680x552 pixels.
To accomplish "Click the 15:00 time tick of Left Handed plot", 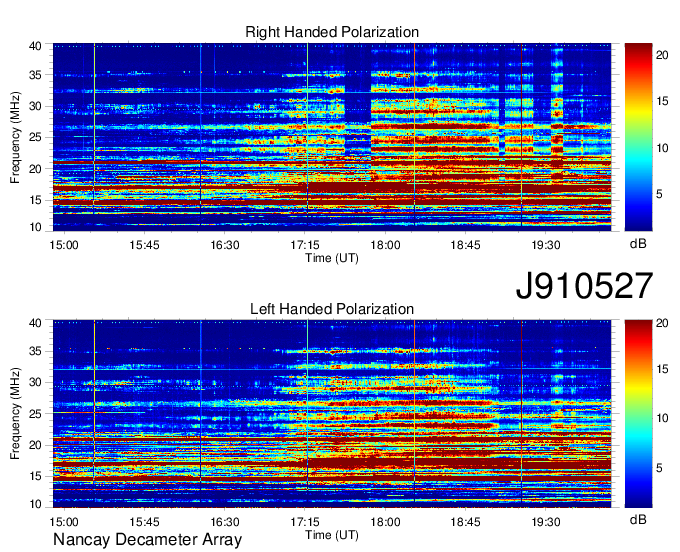I will pos(64,521).
